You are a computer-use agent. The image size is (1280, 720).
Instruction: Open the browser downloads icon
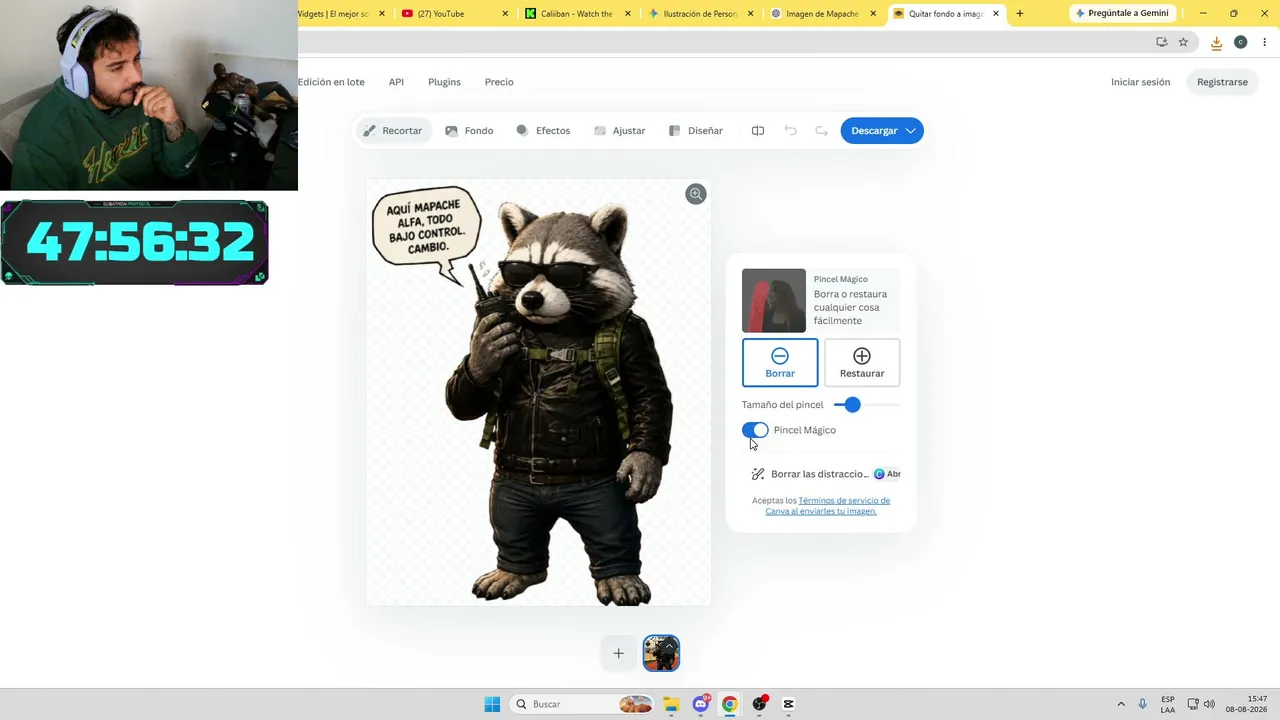pyautogui.click(x=1216, y=42)
